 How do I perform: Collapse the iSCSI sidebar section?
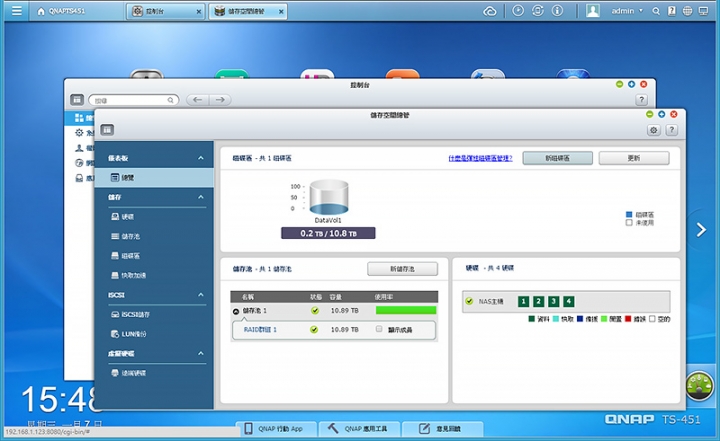(201, 295)
